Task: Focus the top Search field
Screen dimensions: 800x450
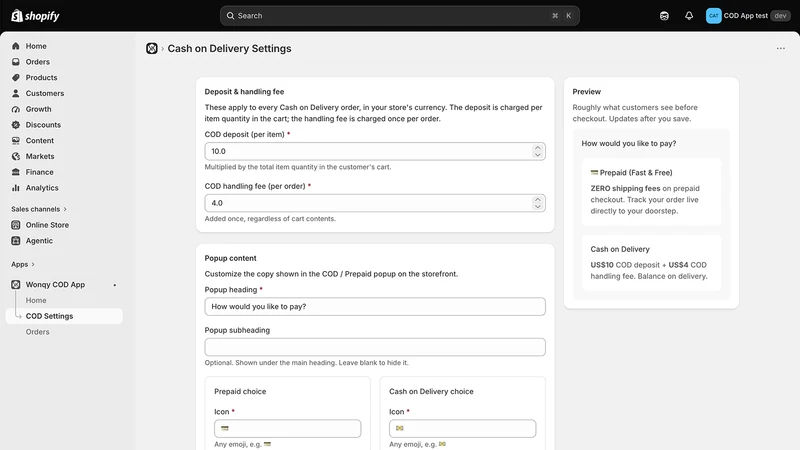Action: pyautogui.click(x=399, y=16)
